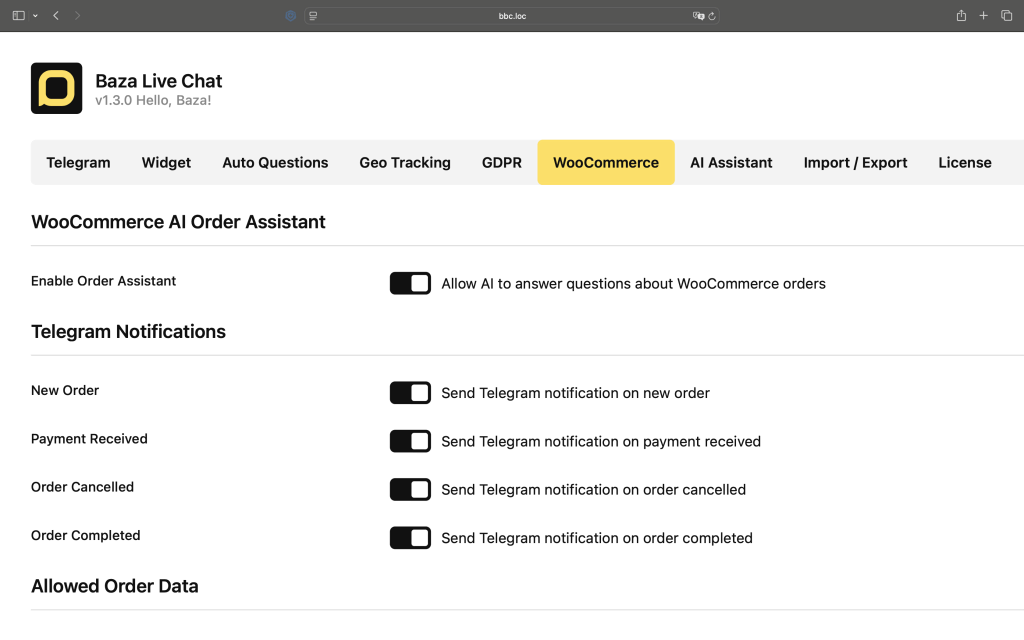The height and width of the screenshot is (640, 1024).
Task: Open the reader page menu icon
Action: (x=313, y=16)
